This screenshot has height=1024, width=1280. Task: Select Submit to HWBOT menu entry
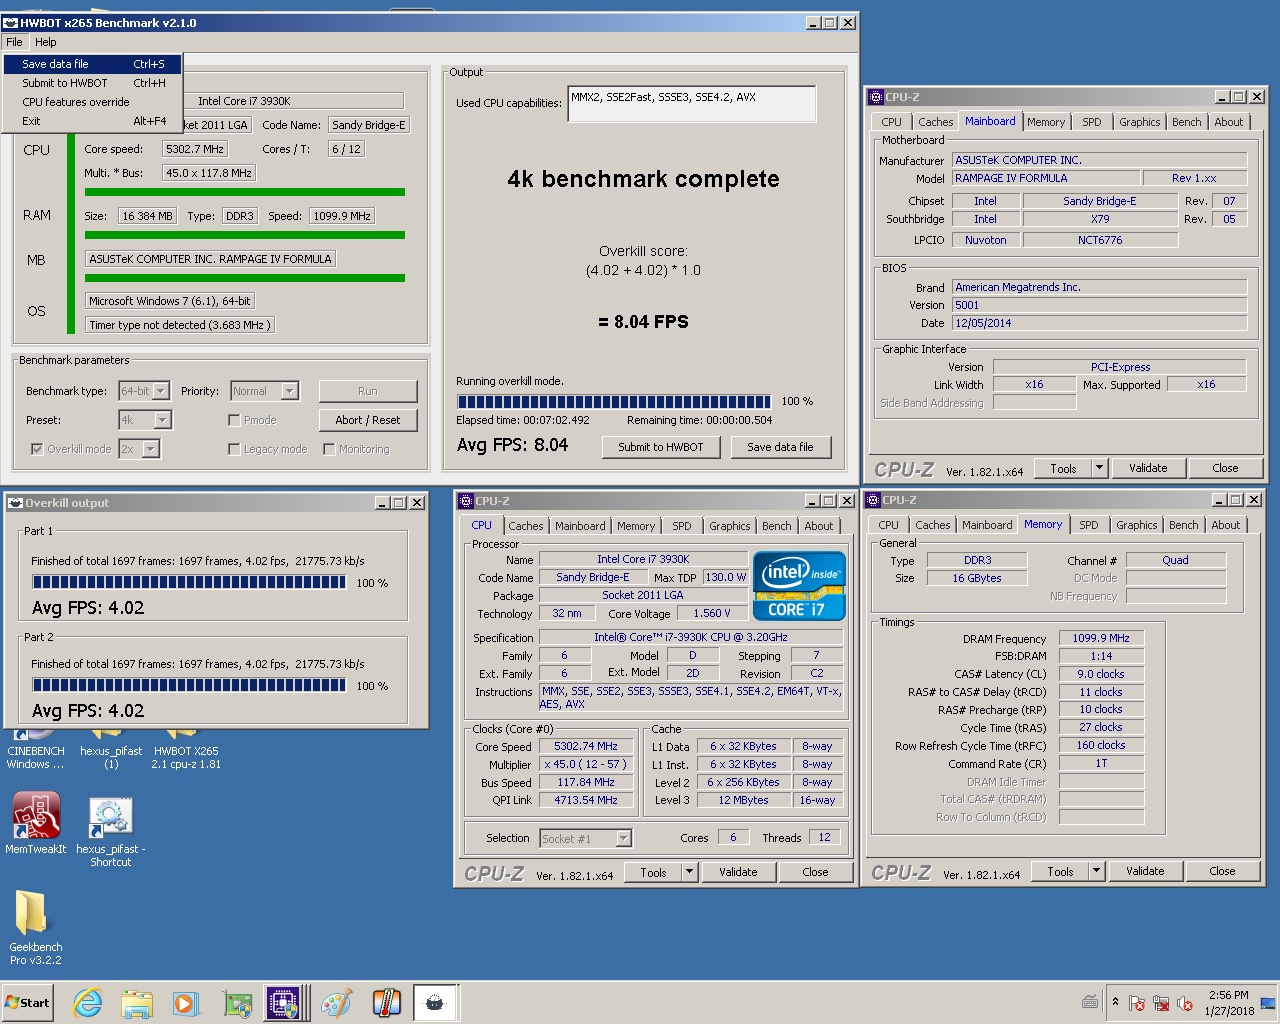pos(92,83)
